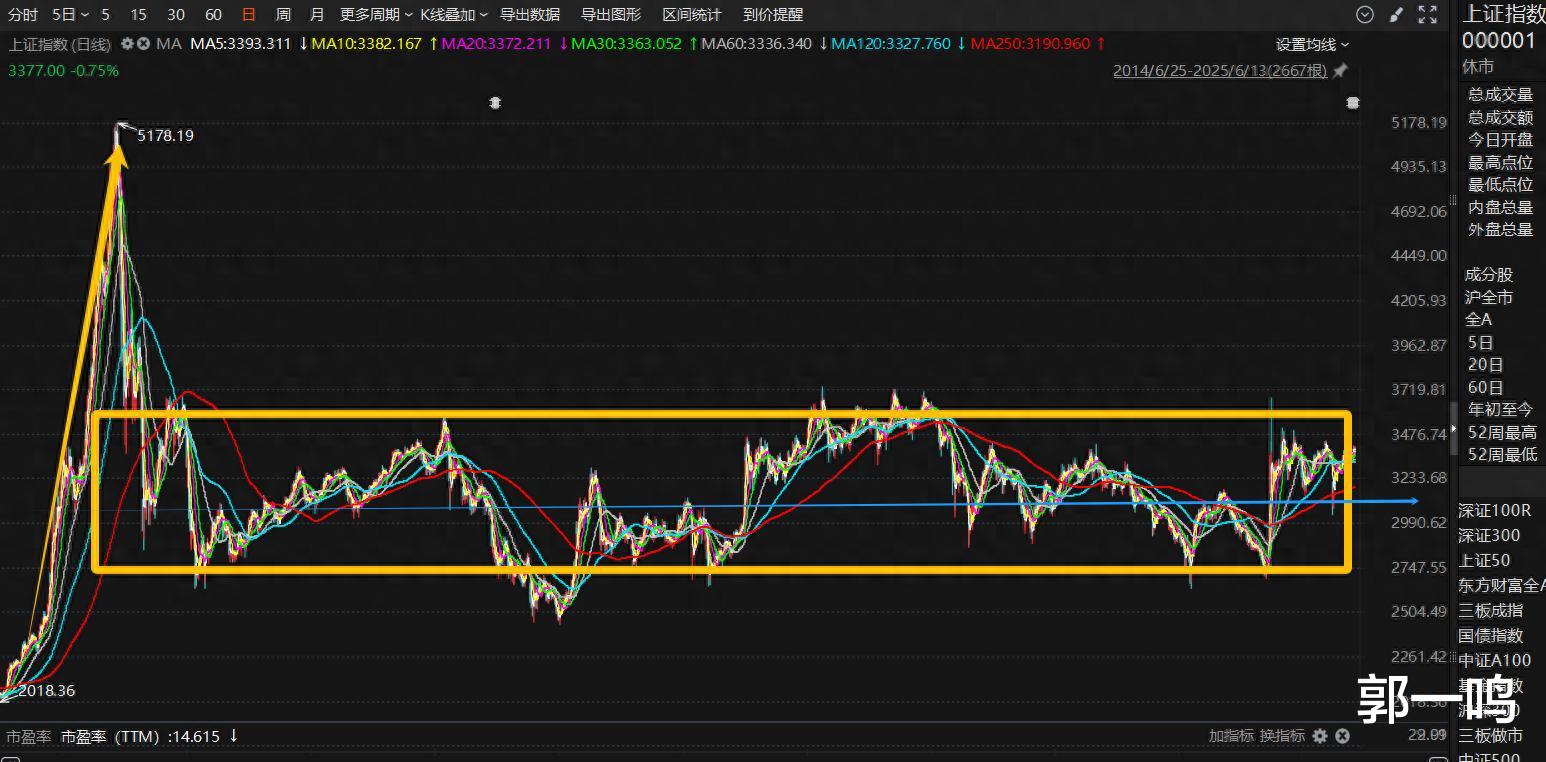
Task: Switch to daily (日) K-line period
Action: (248, 15)
